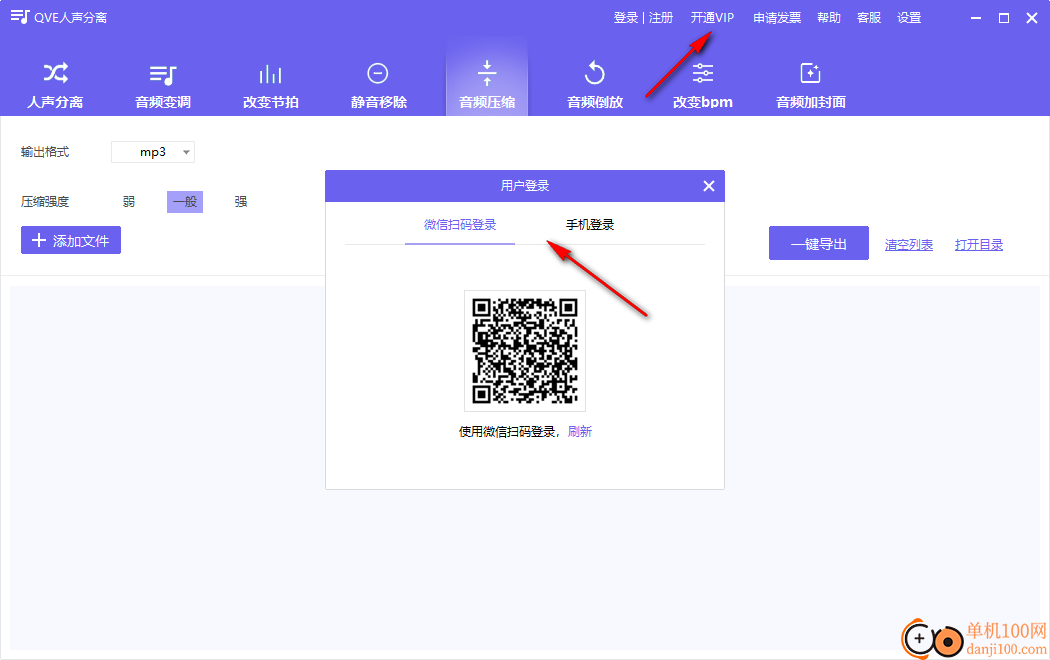1050x660 pixels.
Task: Switch to 手机登录 tab
Action: pyautogui.click(x=590, y=225)
